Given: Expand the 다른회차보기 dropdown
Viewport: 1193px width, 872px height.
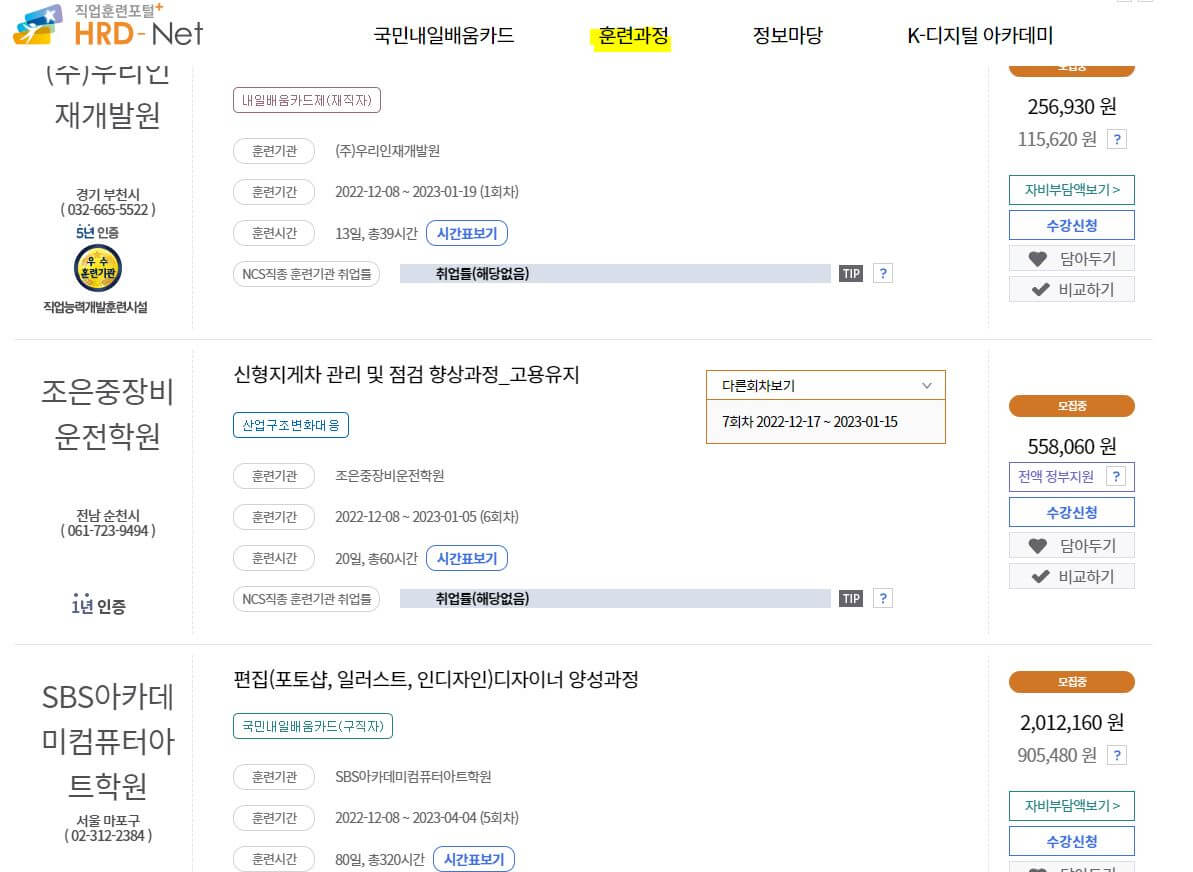Looking at the screenshot, I should point(826,386).
